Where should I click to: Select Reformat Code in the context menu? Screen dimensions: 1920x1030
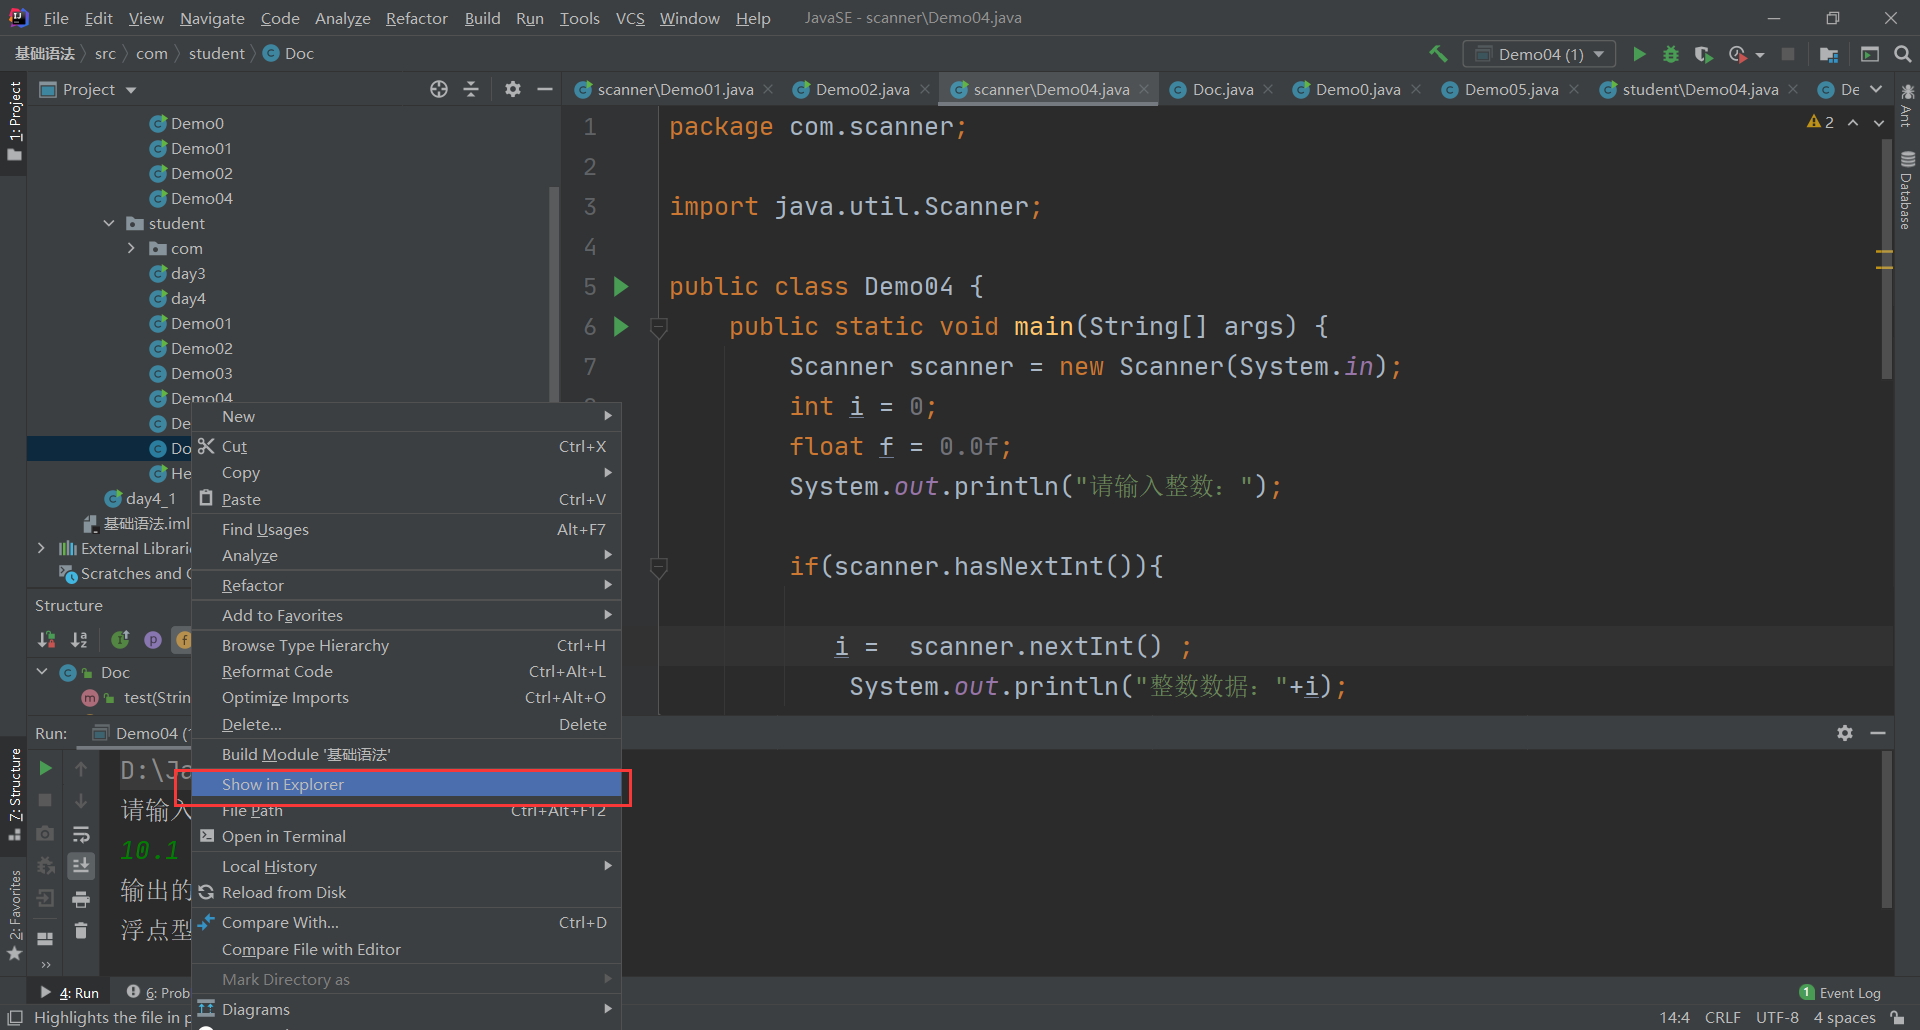[277, 672]
